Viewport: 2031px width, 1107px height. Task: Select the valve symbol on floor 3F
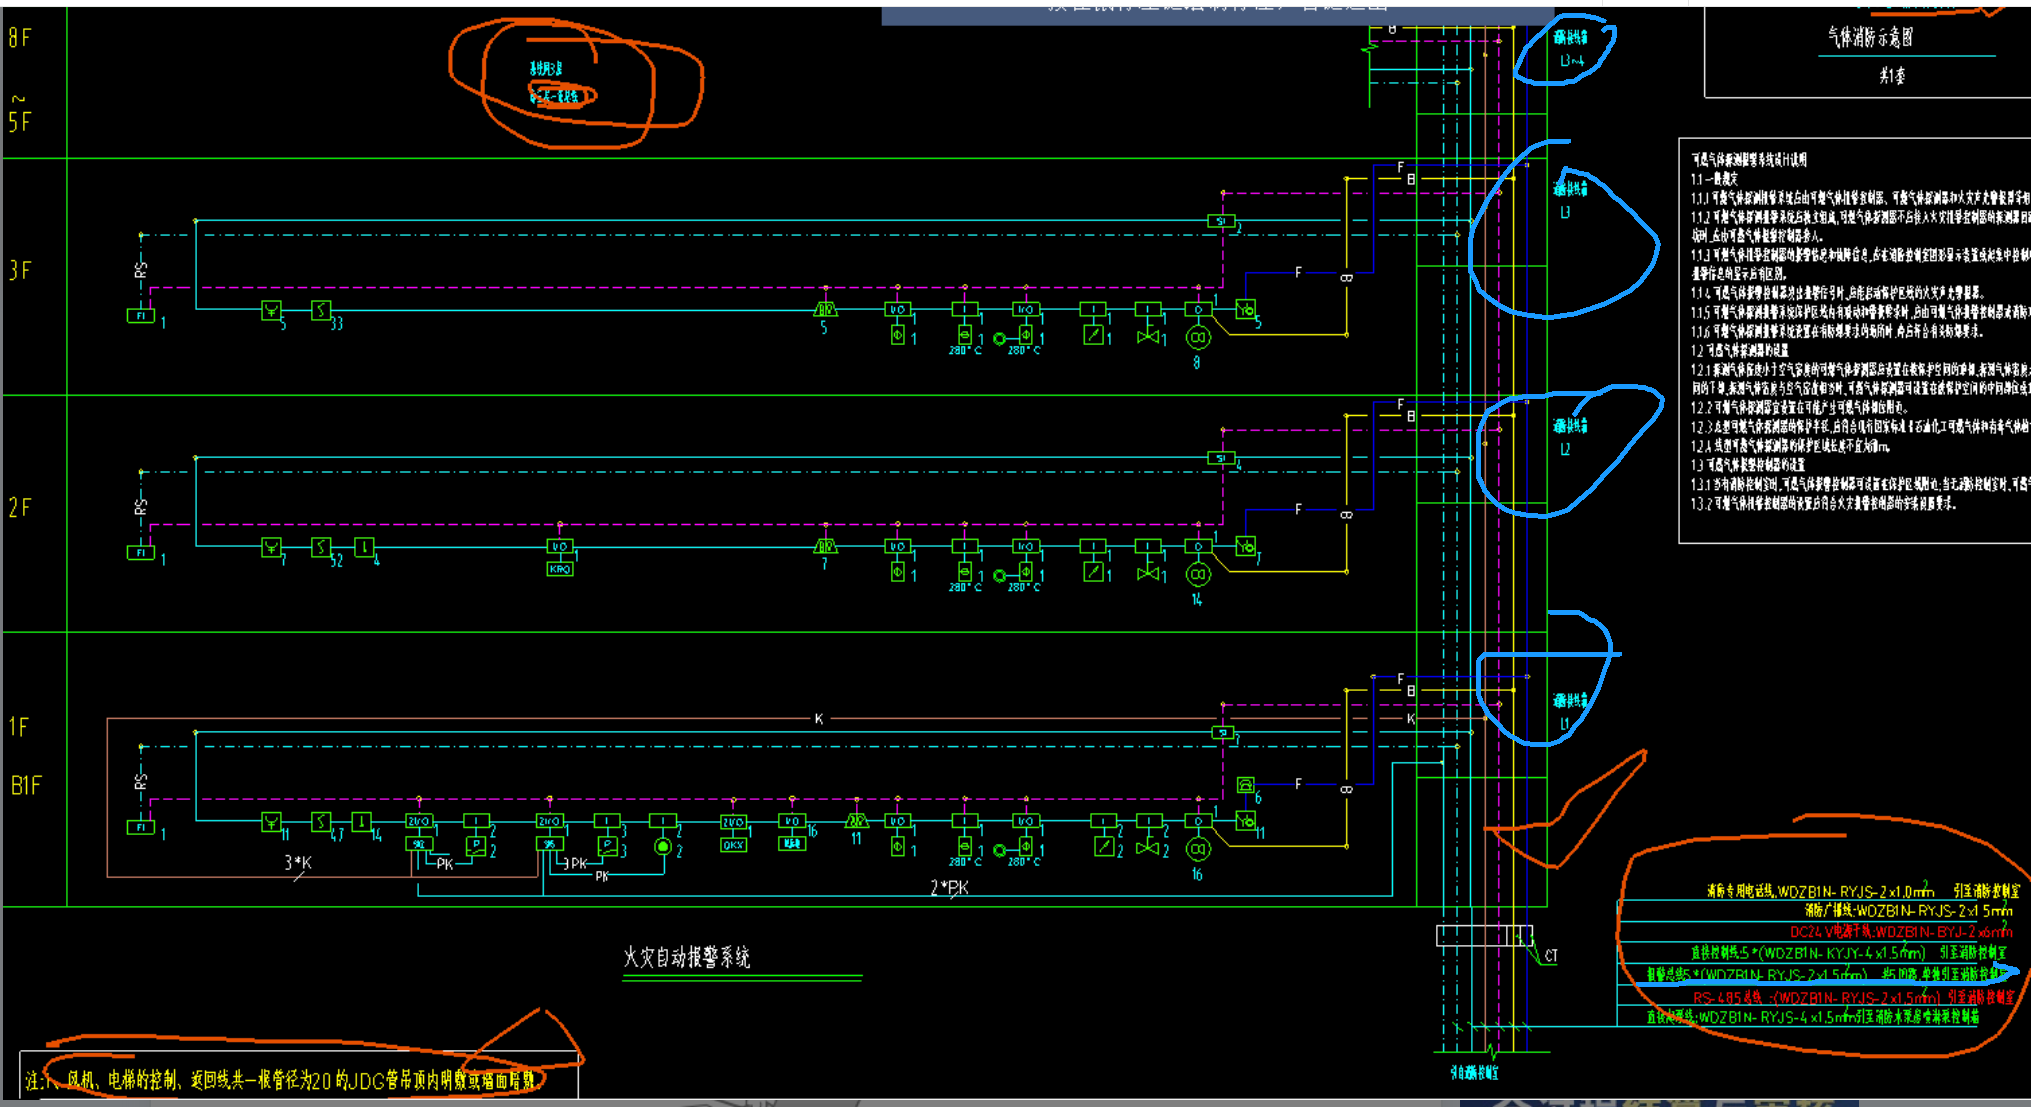point(1148,338)
